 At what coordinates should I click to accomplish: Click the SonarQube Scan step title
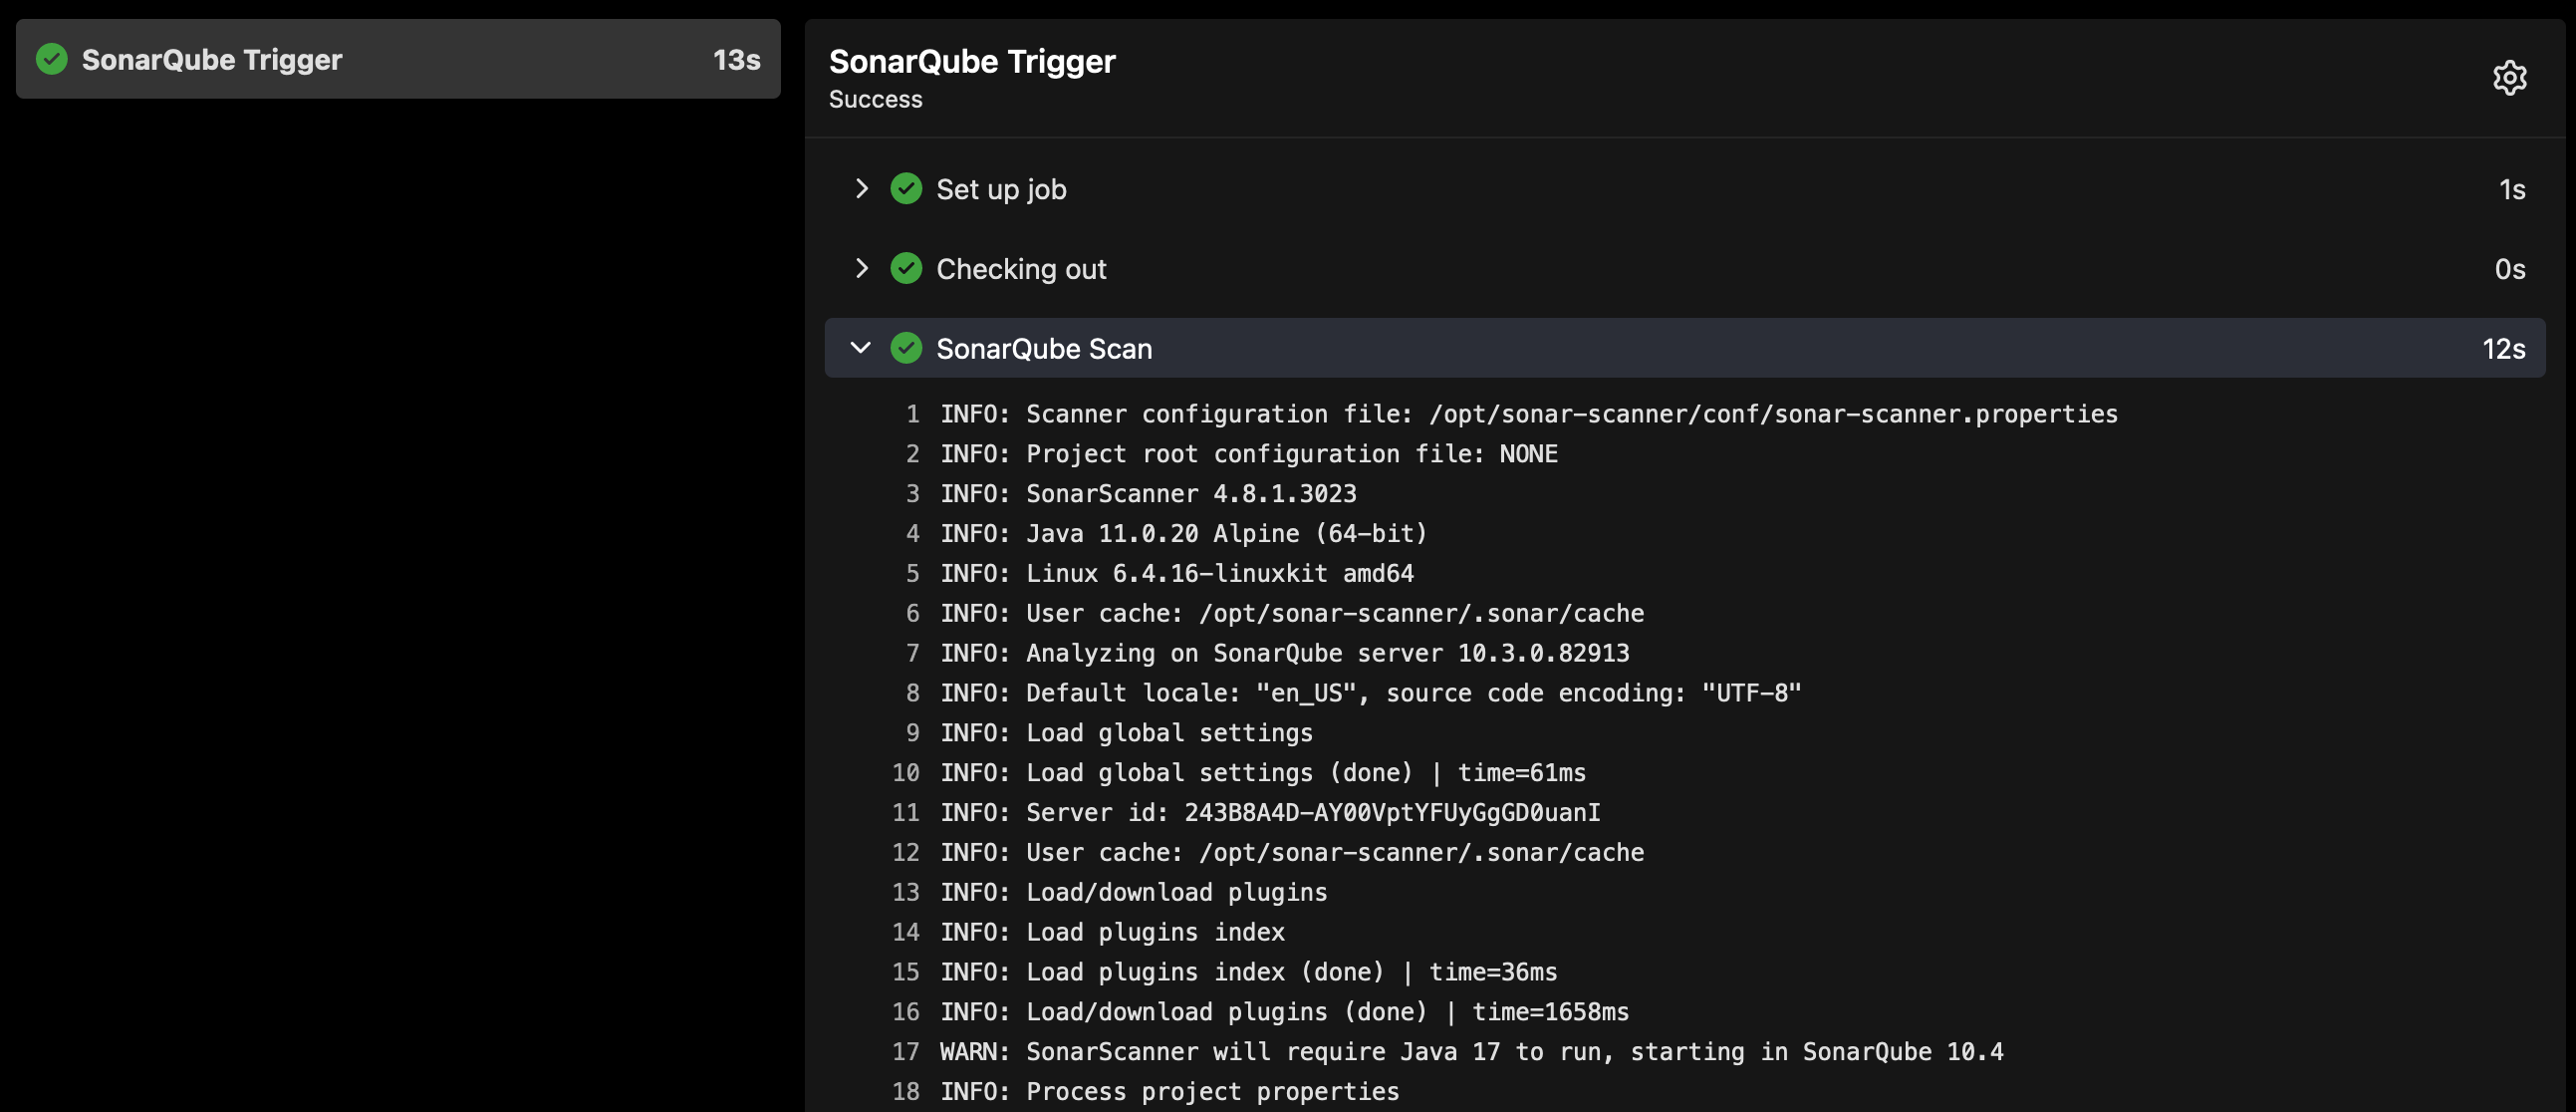click(x=1044, y=348)
